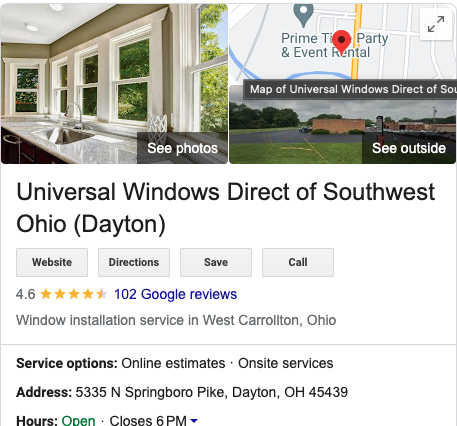Expand the business hours dropdown arrow
The image size is (457, 426).
194,421
